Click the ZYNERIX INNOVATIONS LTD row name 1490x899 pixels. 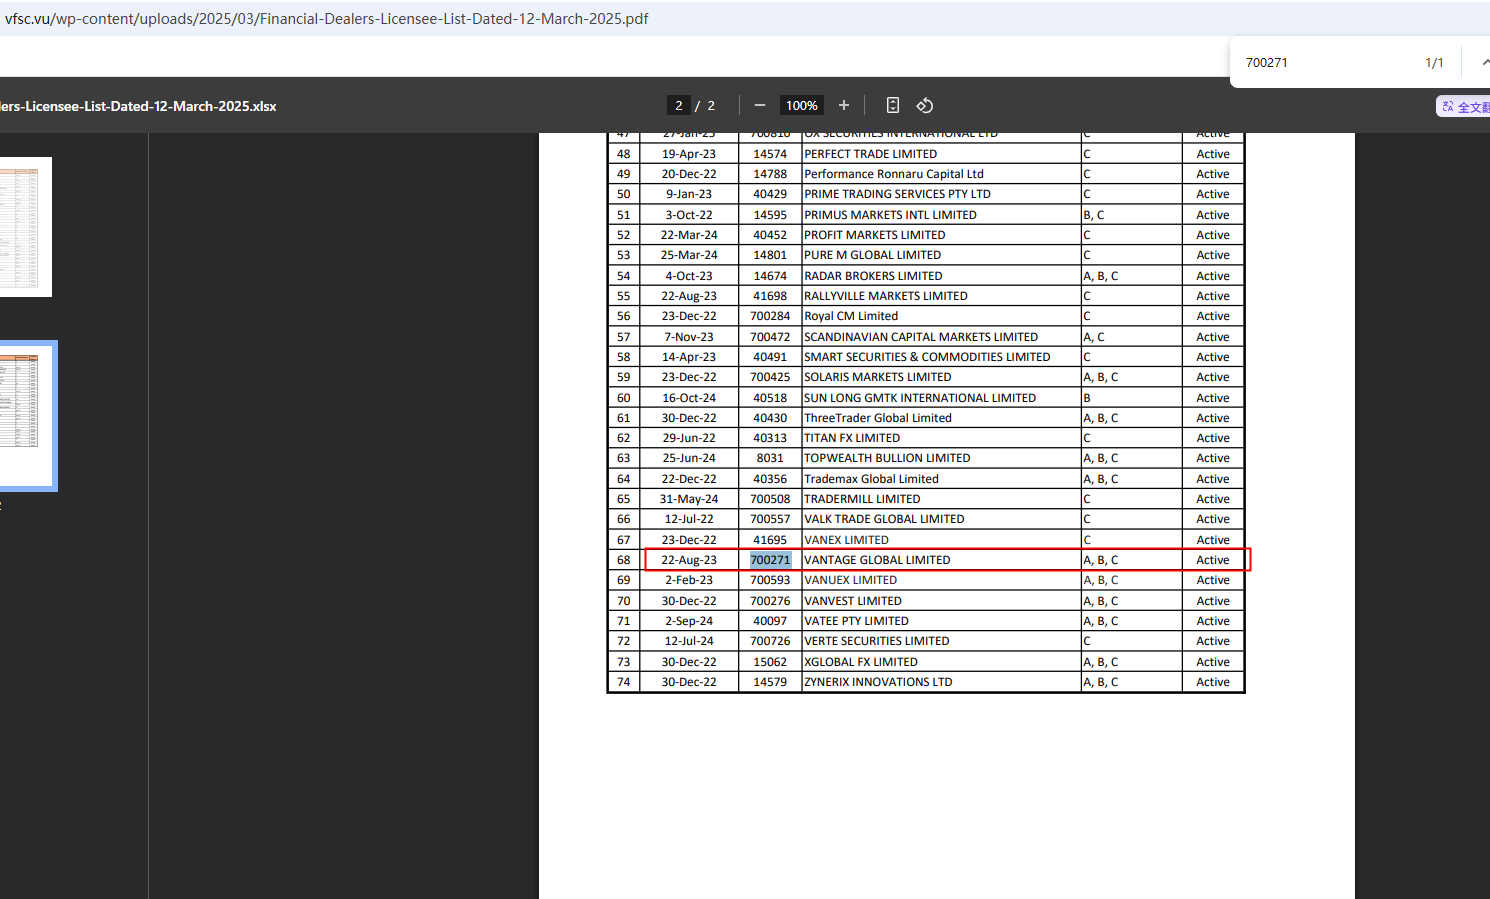pos(878,682)
